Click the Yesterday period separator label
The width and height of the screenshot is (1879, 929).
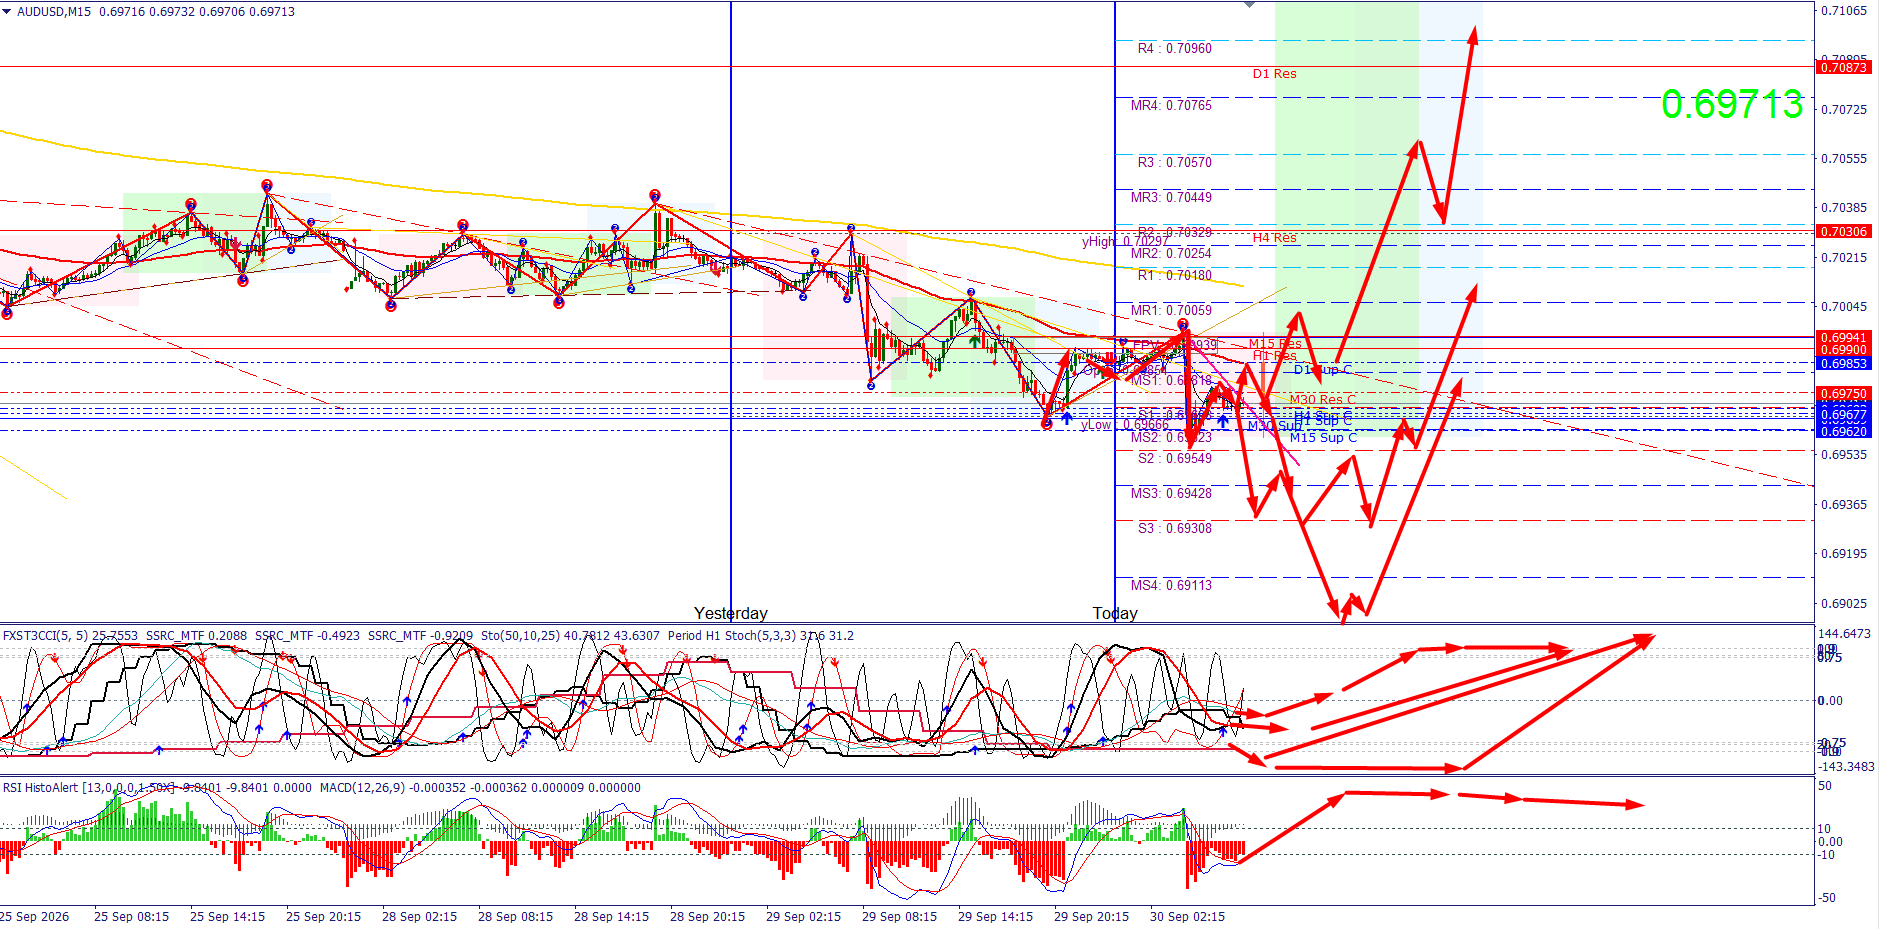coord(731,613)
